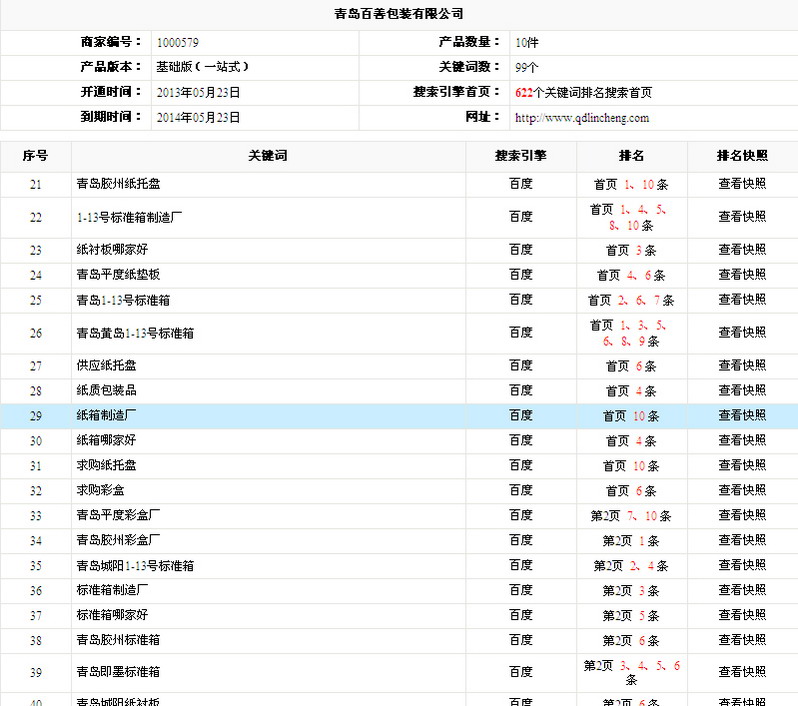Click ranking 第2页 3、4、5、6 条 in row 39
798x706 pixels.
pos(631,672)
